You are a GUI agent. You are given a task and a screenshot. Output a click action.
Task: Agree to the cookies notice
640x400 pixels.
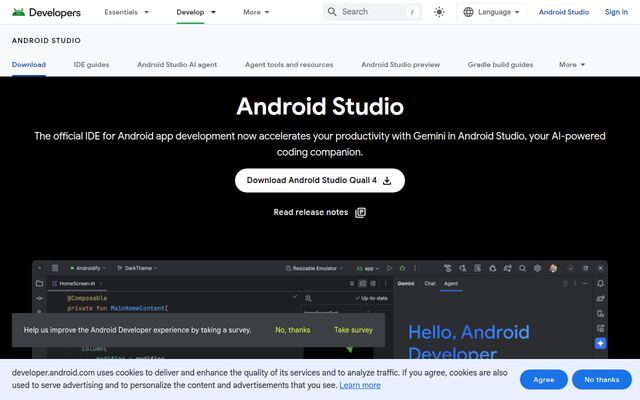pyautogui.click(x=544, y=380)
